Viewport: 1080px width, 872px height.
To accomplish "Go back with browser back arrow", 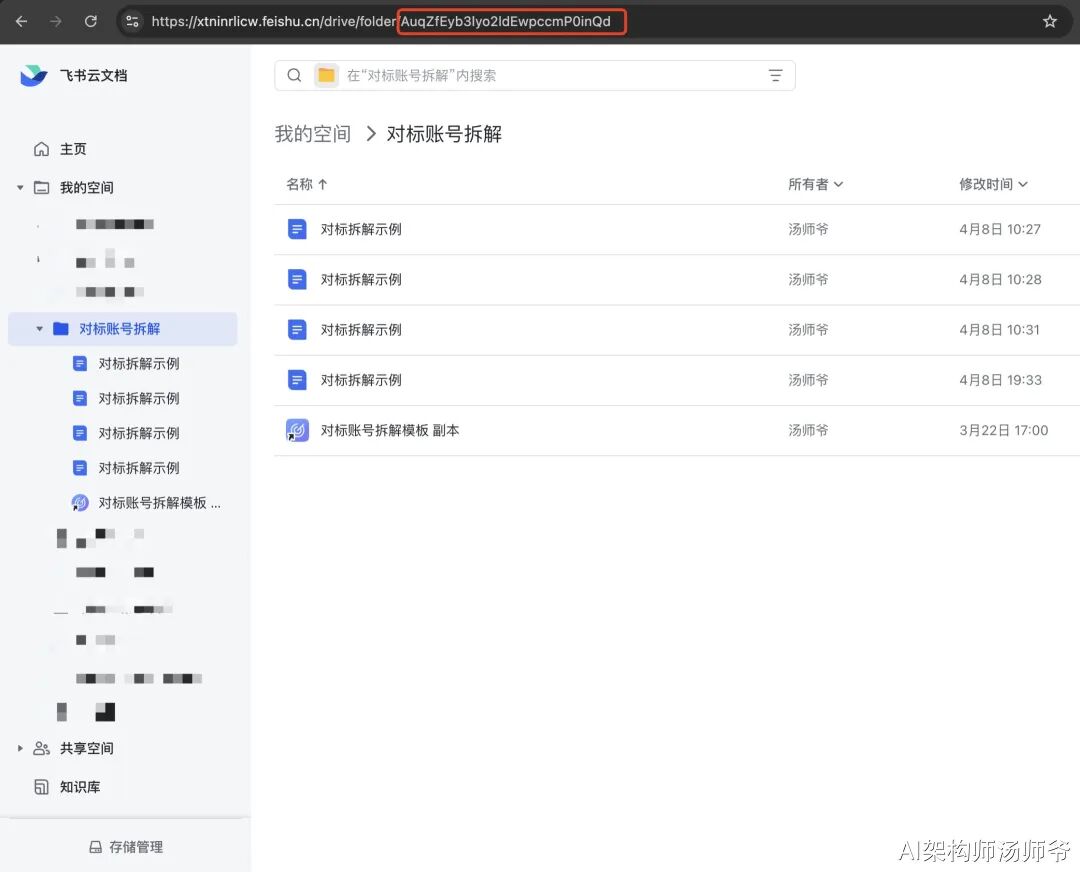I will click(22, 21).
